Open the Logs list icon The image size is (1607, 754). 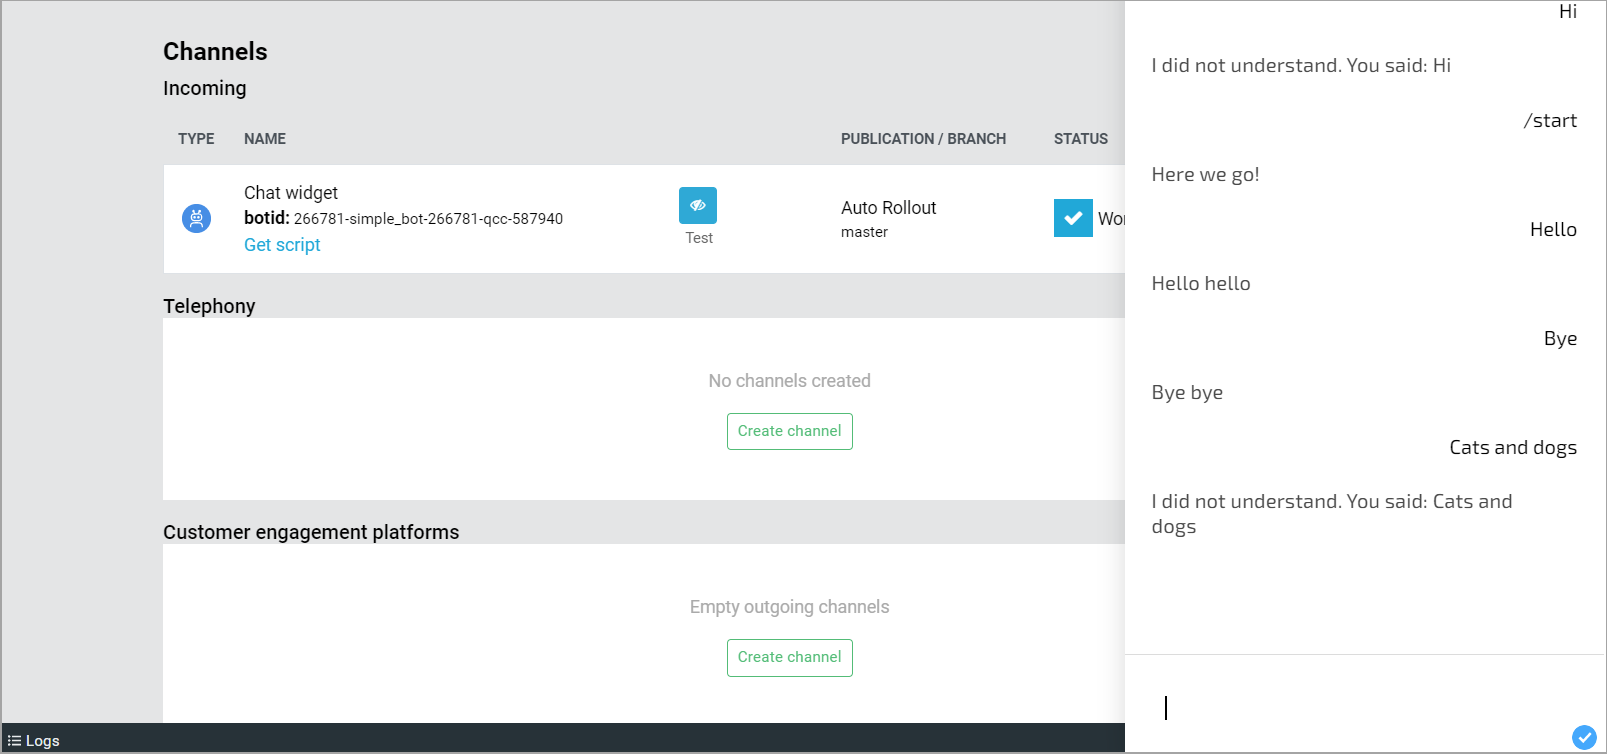click(x=14, y=741)
